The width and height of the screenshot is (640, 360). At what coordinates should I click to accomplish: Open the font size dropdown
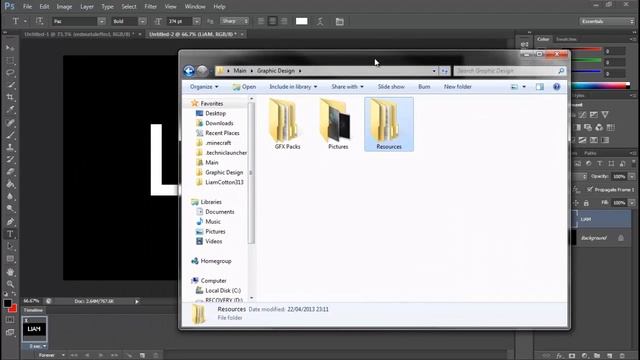(x=197, y=21)
